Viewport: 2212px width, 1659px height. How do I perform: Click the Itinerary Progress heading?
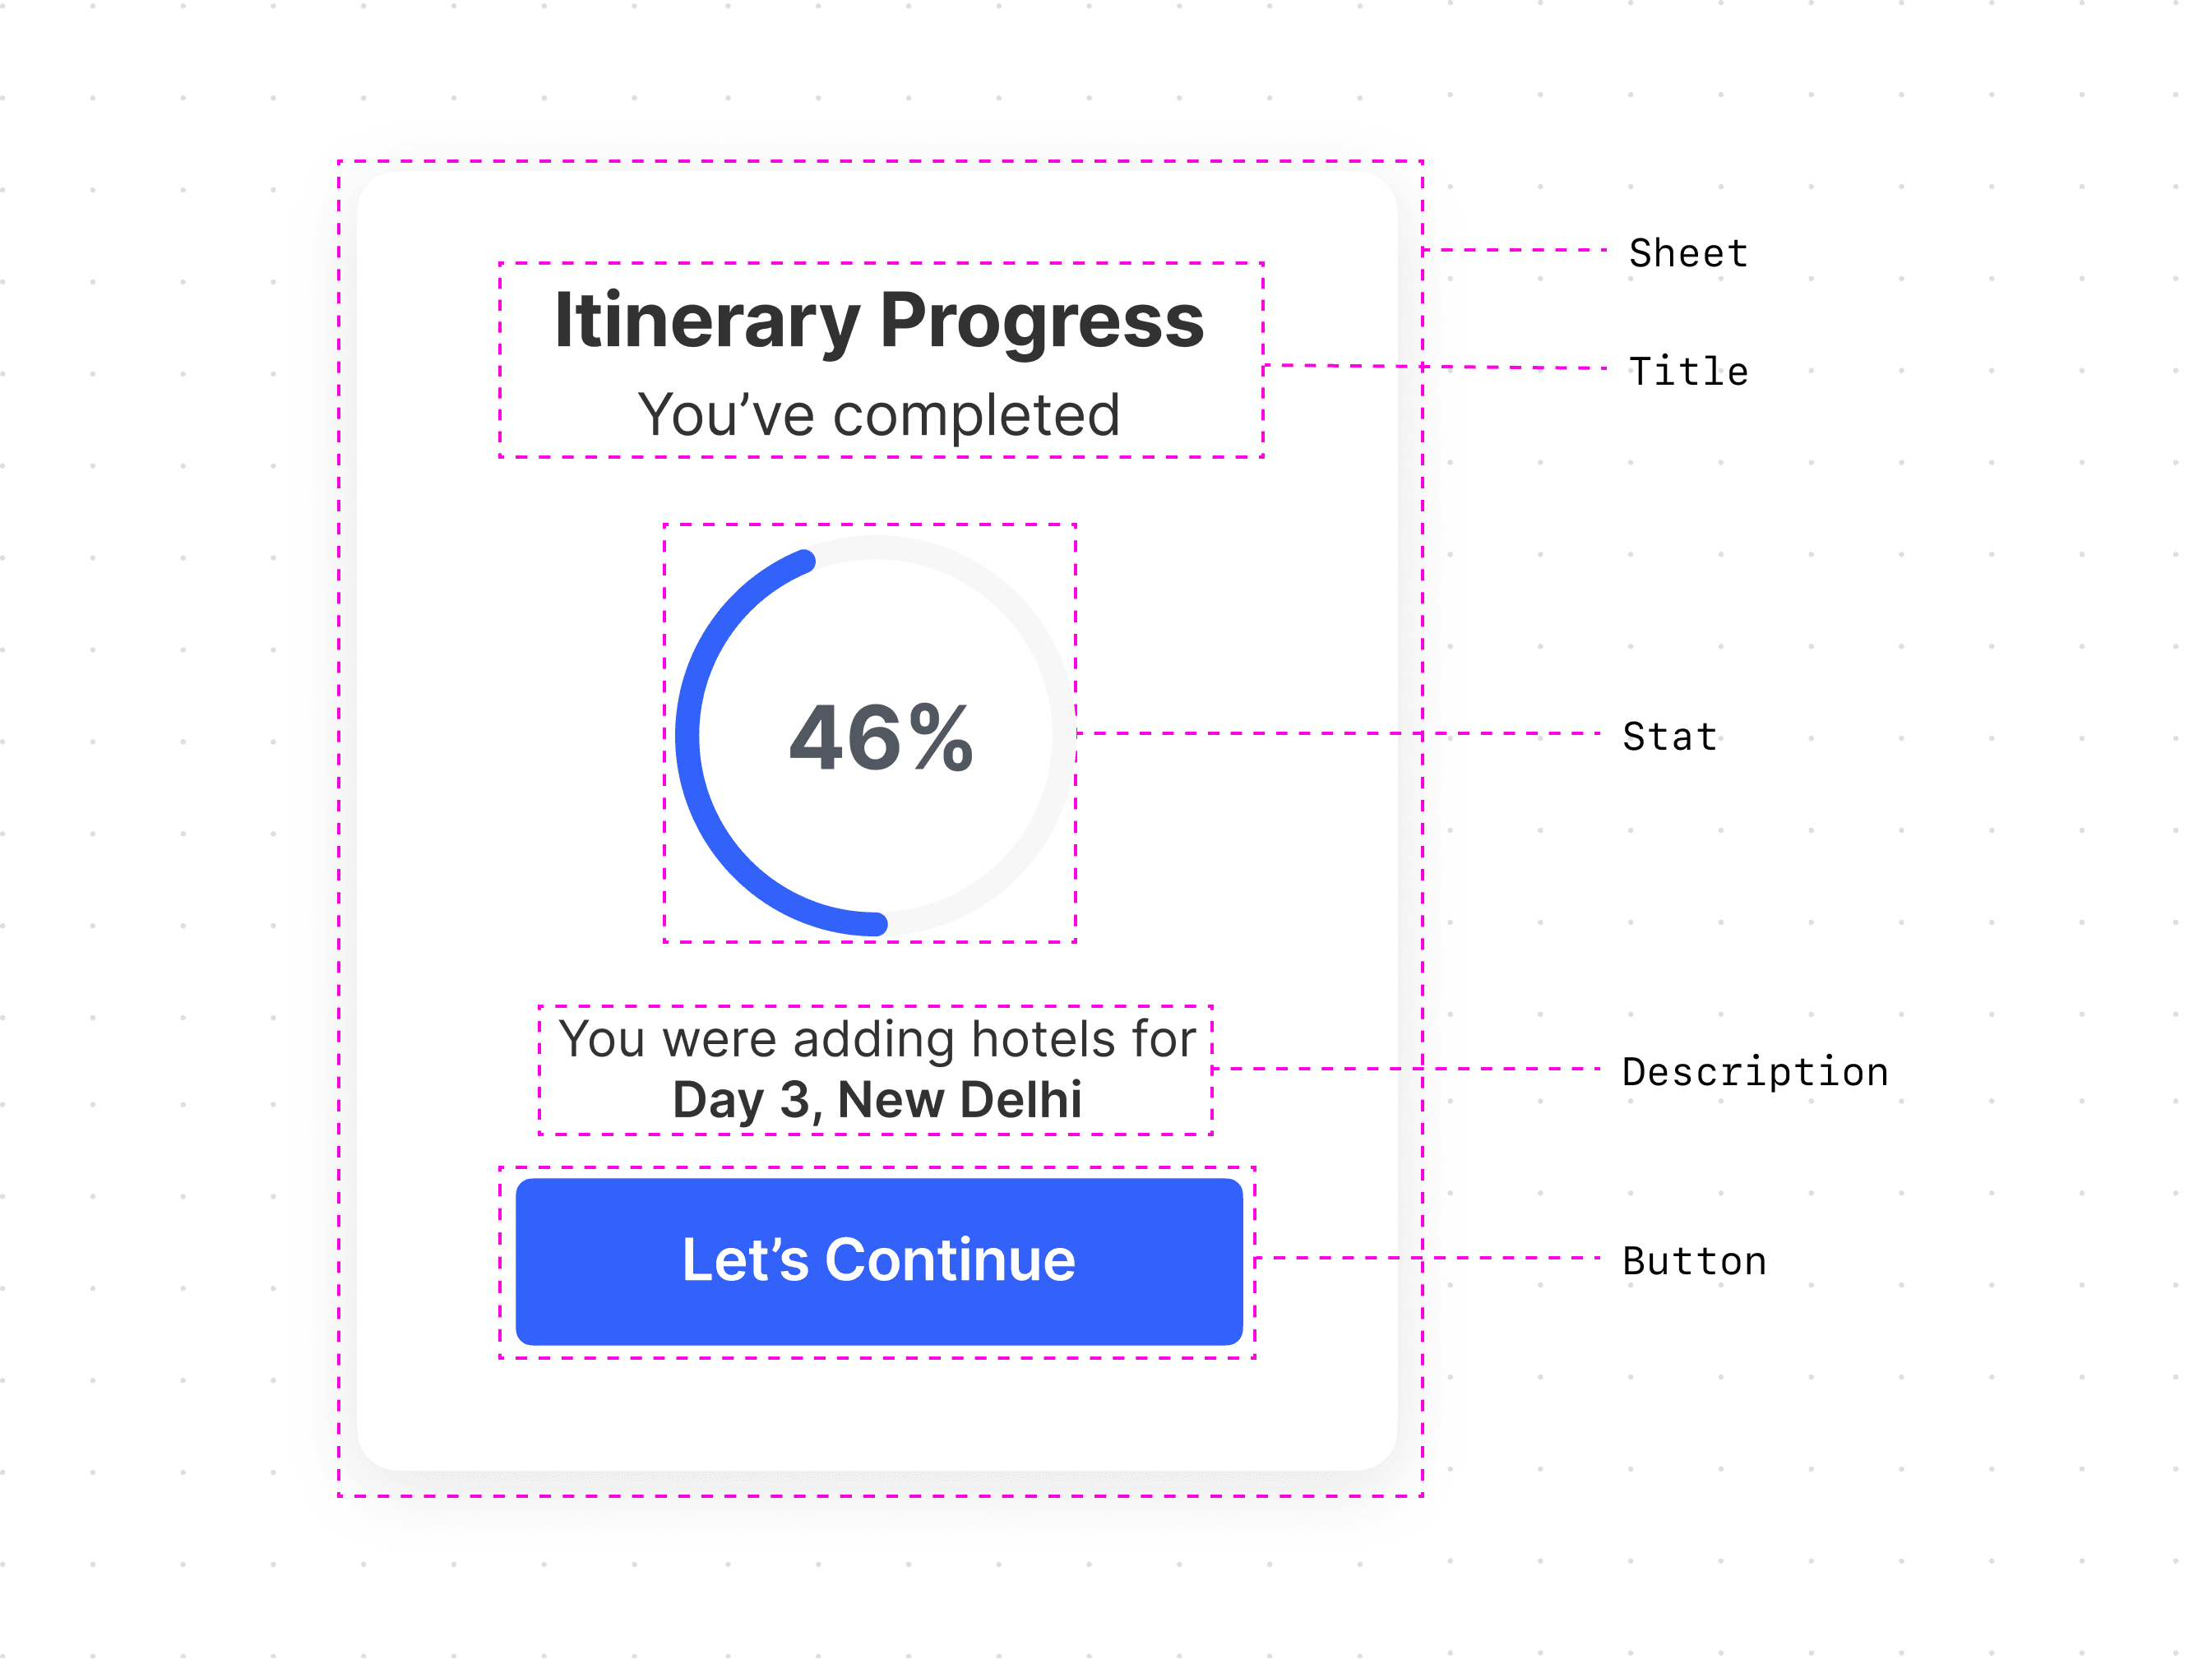point(878,321)
